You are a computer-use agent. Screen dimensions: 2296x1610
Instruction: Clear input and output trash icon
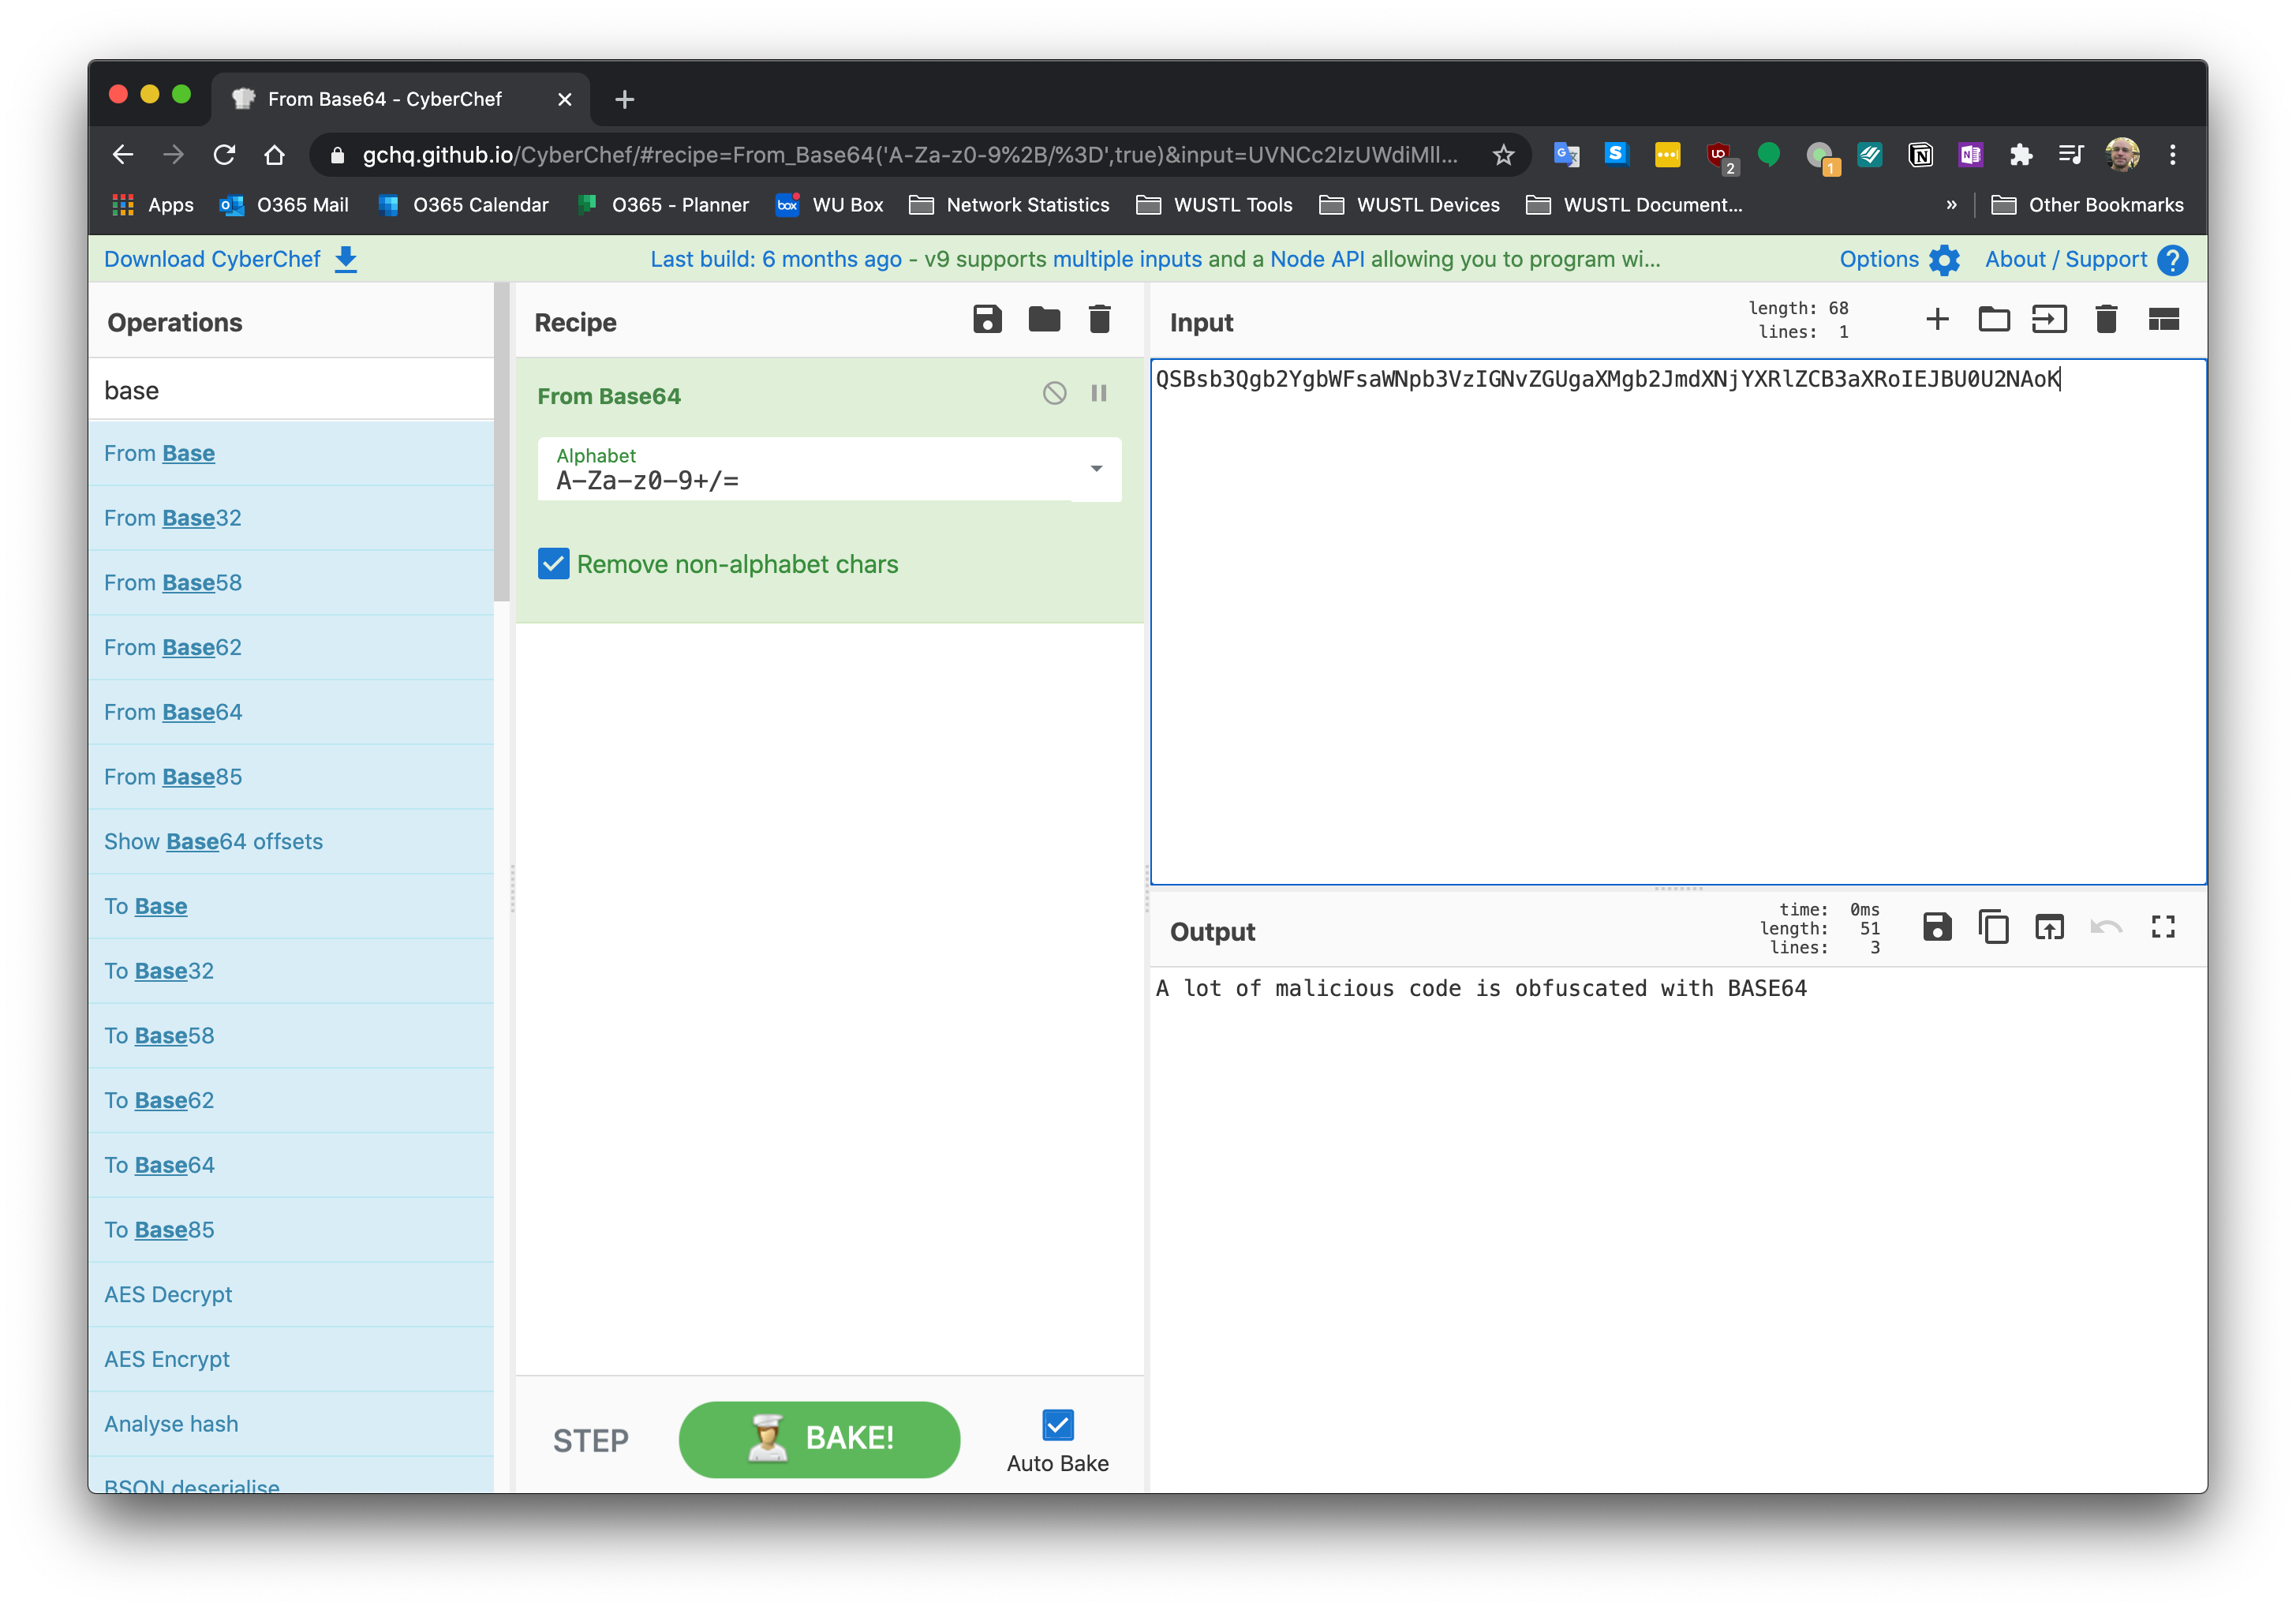pos(2106,320)
